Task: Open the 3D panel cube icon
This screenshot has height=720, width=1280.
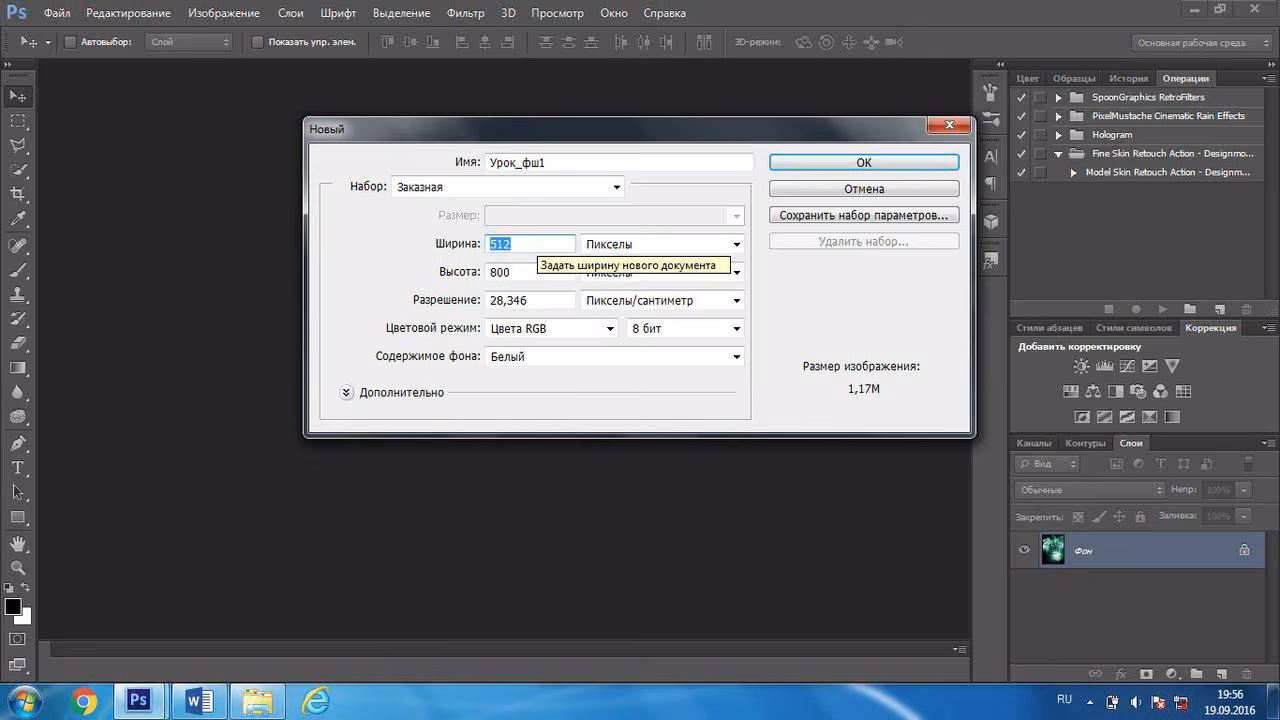Action: click(991, 221)
